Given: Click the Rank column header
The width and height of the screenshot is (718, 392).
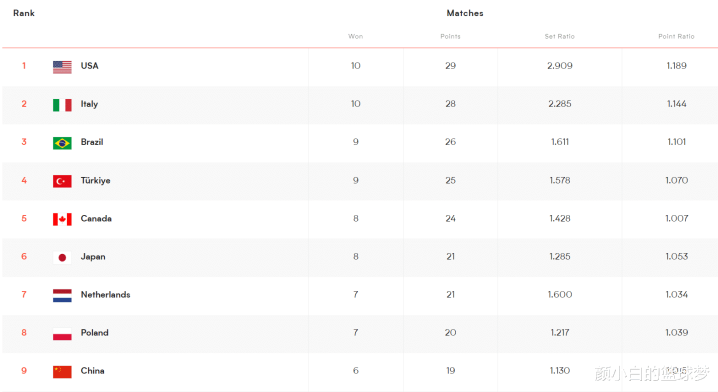Looking at the screenshot, I should tap(24, 13).
